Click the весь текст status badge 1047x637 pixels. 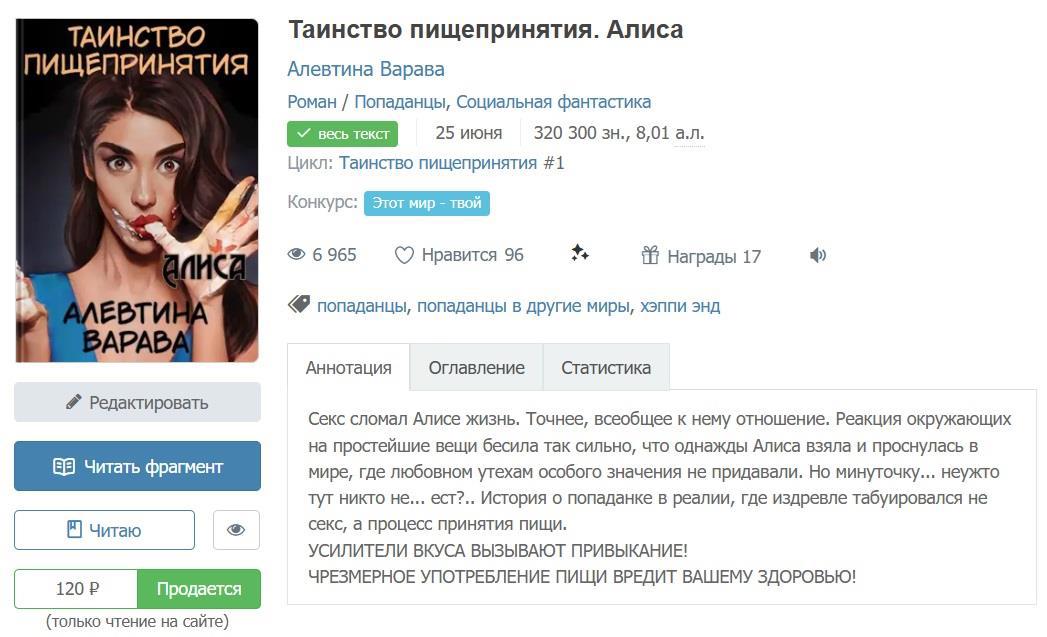(343, 134)
